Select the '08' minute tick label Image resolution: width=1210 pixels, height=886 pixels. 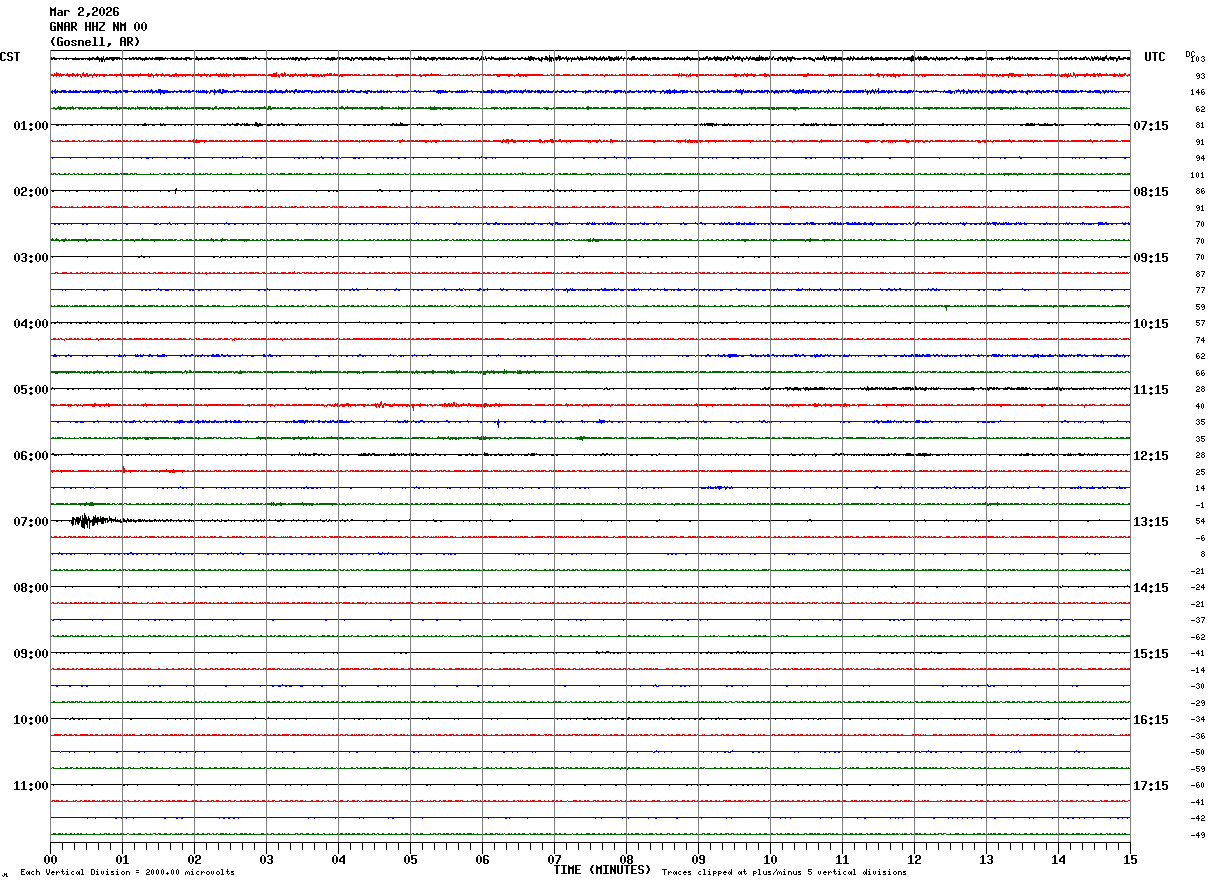pyautogui.click(x=626, y=859)
